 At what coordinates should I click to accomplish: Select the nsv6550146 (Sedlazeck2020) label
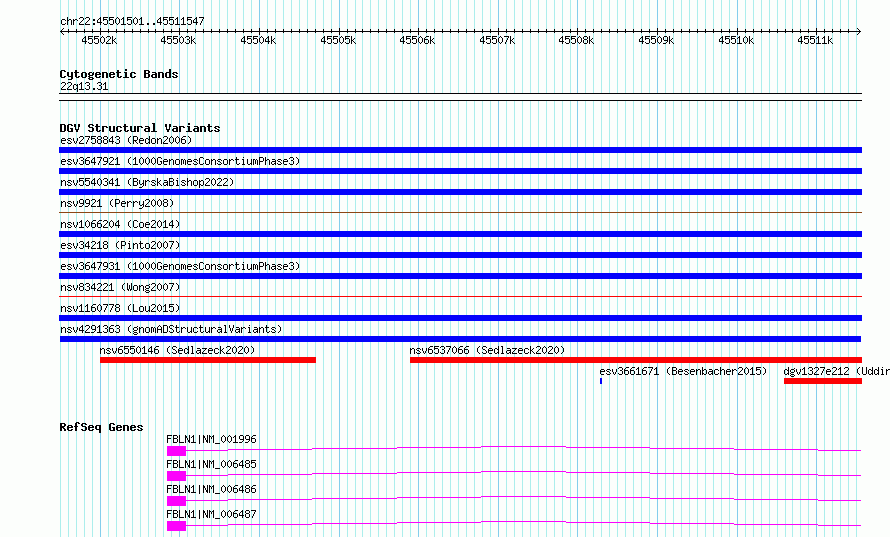pyautogui.click(x=177, y=350)
